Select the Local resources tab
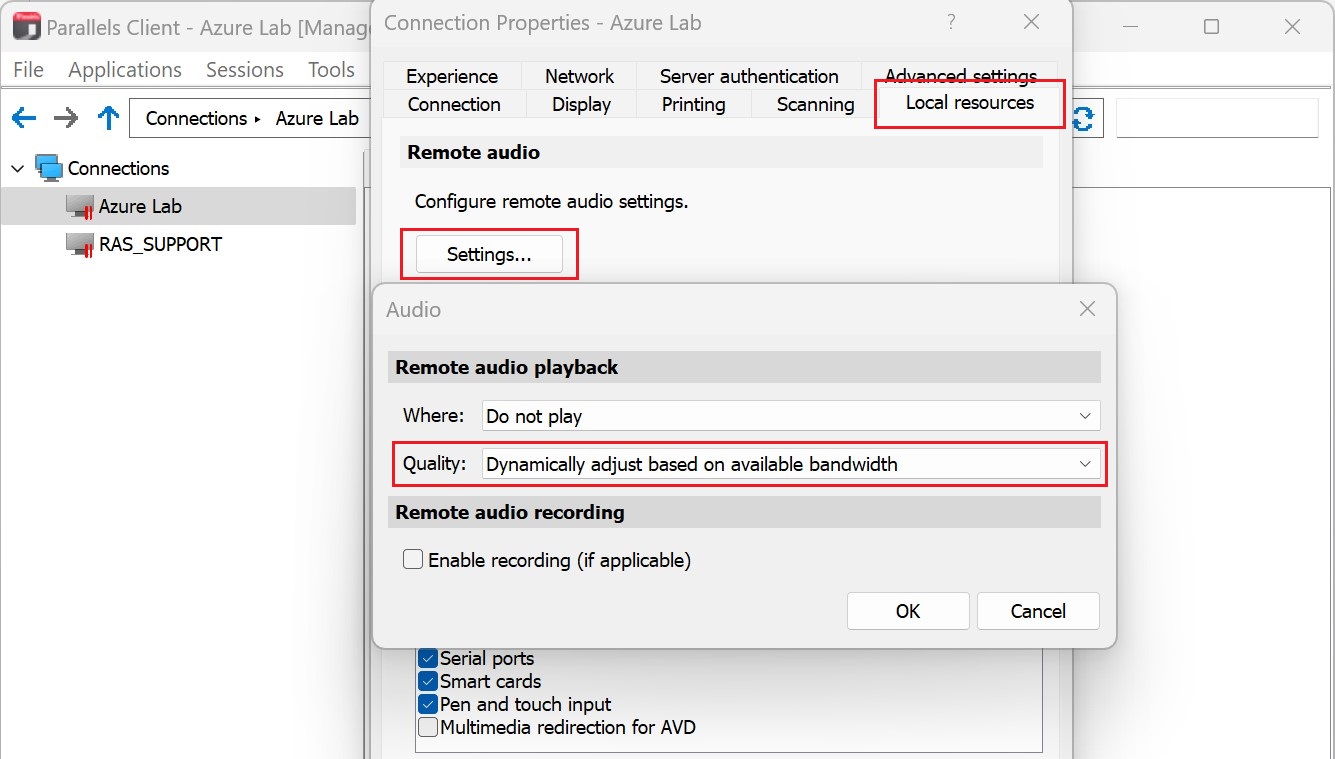Screen dimensions: 1335x759 (970, 103)
